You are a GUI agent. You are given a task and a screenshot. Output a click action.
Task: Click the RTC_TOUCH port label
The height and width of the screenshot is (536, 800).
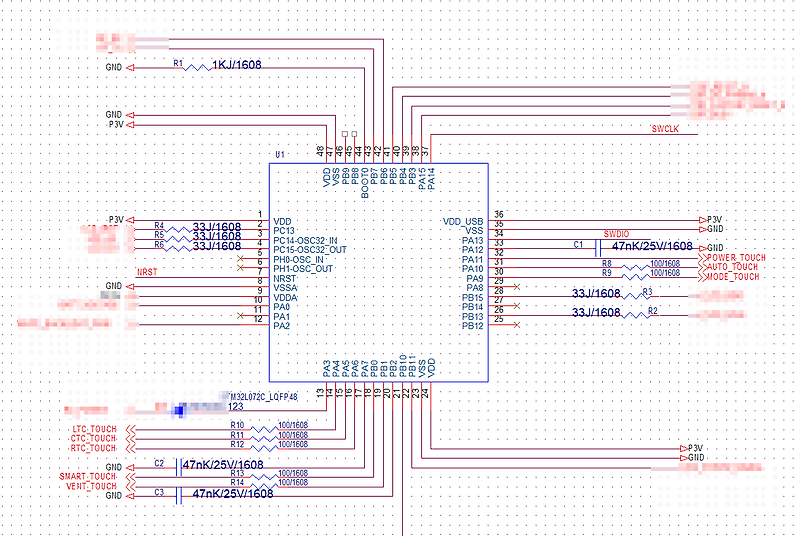pyautogui.click(x=93, y=448)
